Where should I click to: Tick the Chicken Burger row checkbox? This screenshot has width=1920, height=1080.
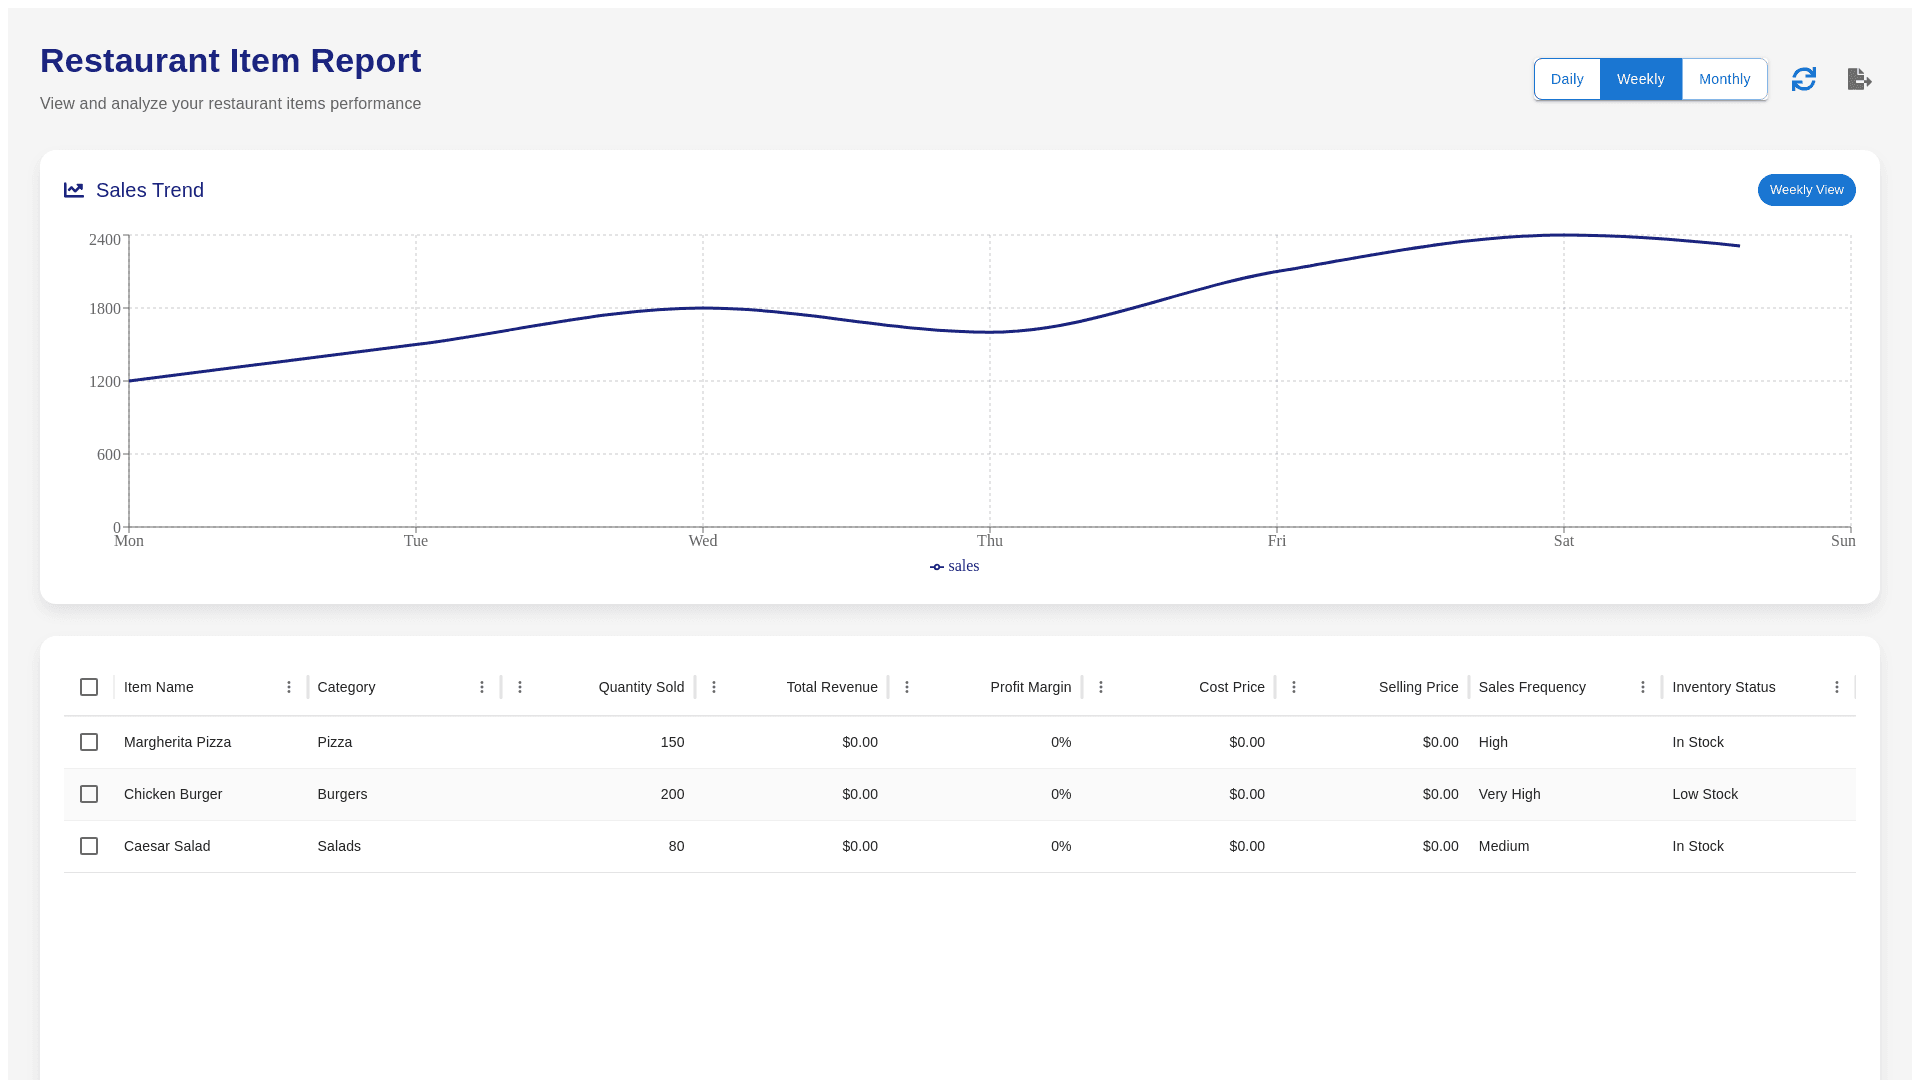tap(89, 794)
